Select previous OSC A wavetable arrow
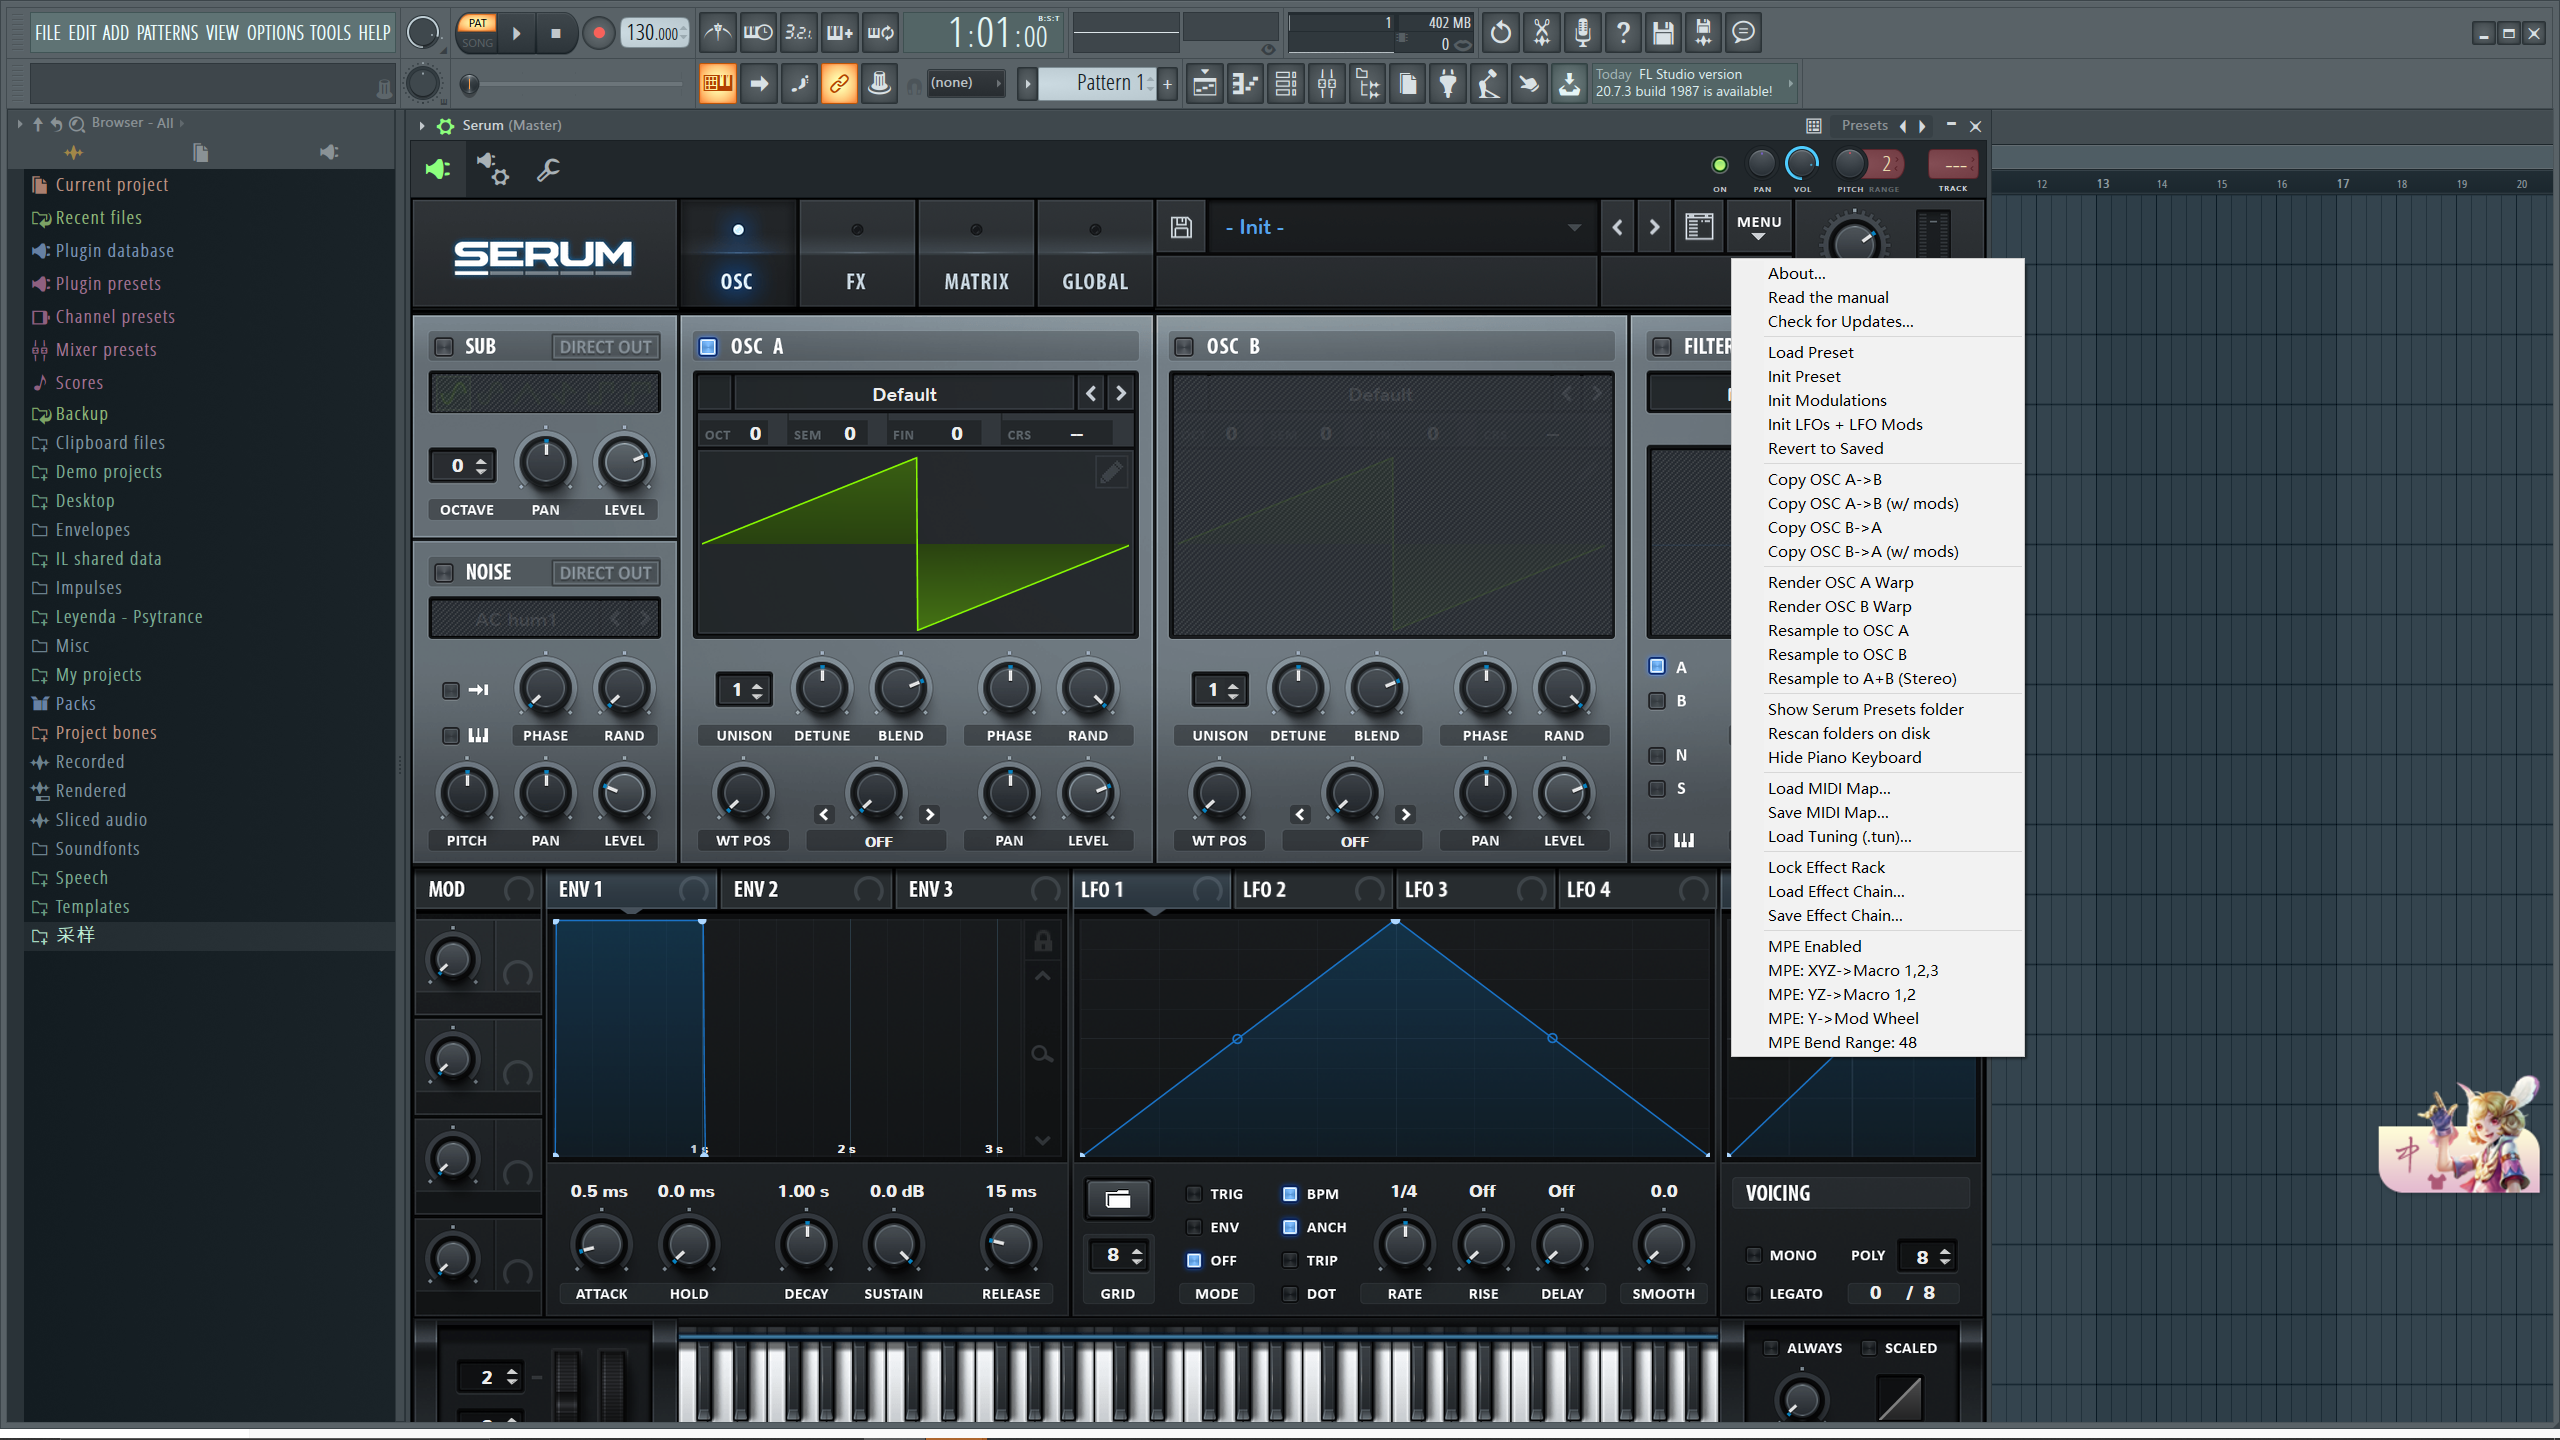 click(1091, 394)
